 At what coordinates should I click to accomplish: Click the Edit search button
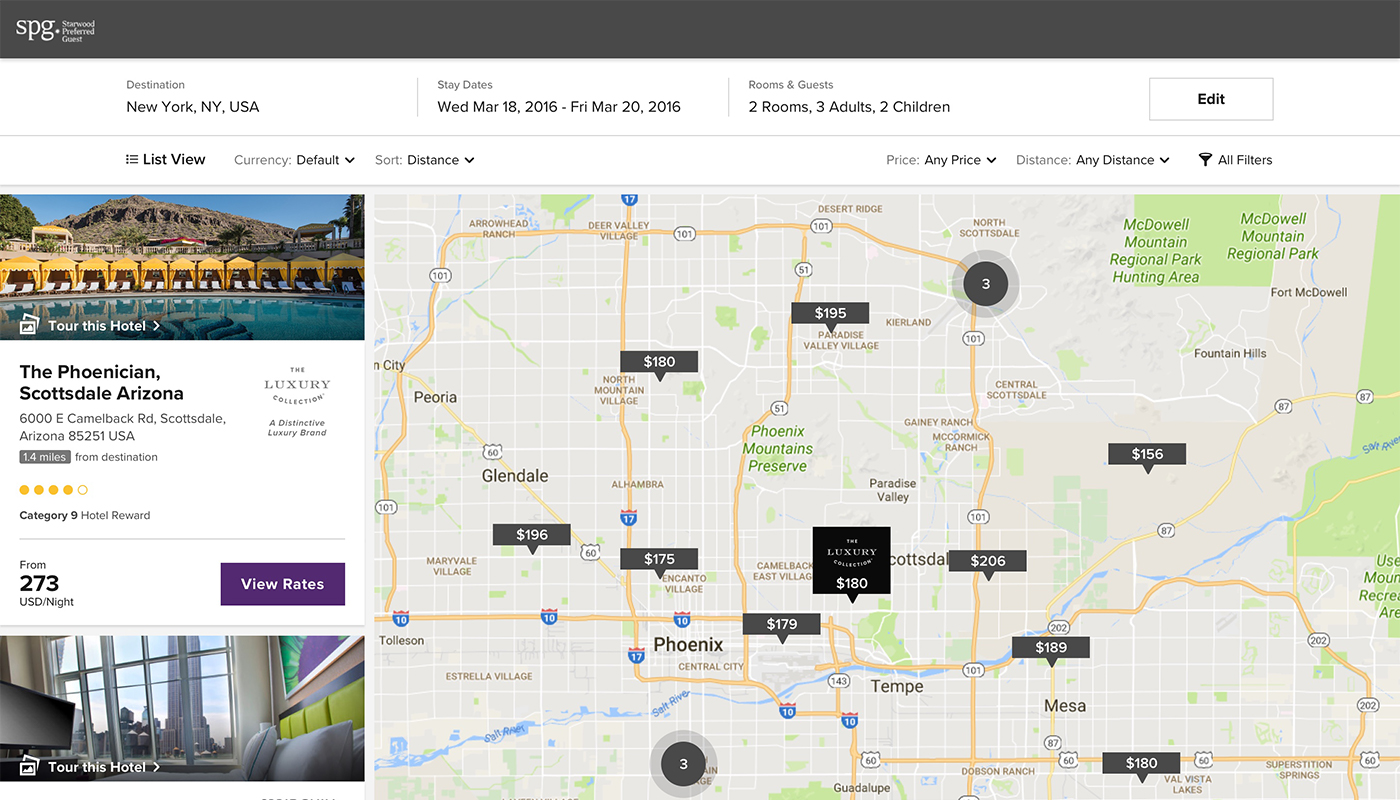point(1211,99)
